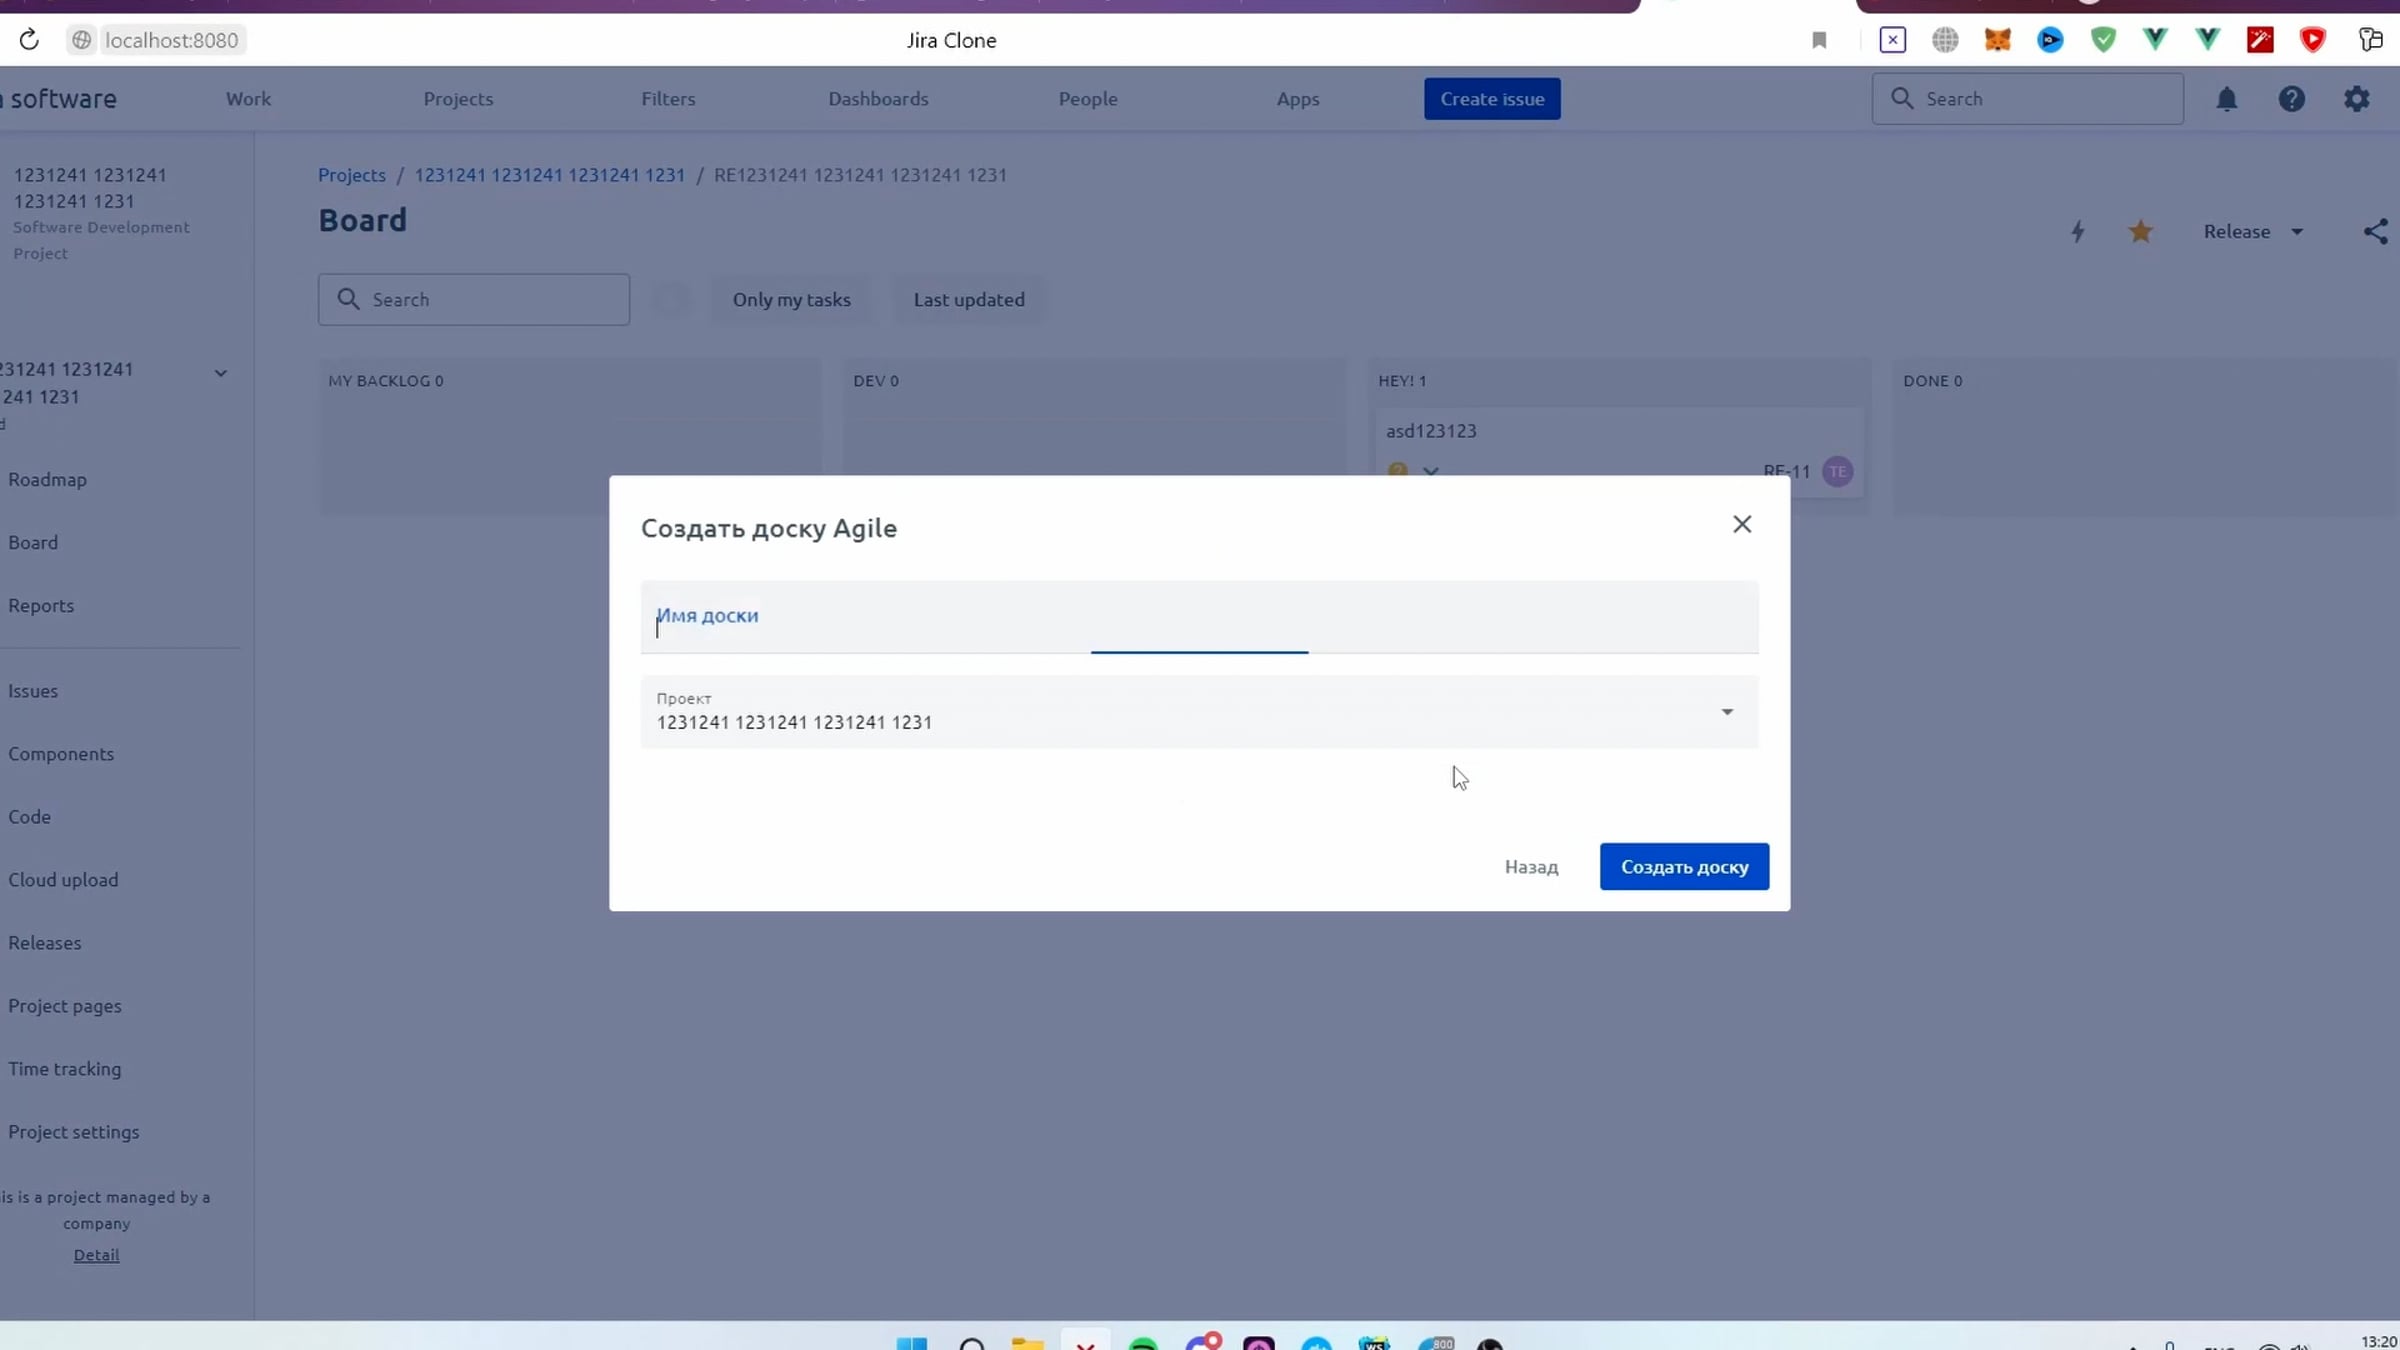This screenshot has width=2400, height=1350.
Task: Click the DONE 0 column header
Action: [x=1932, y=381]
